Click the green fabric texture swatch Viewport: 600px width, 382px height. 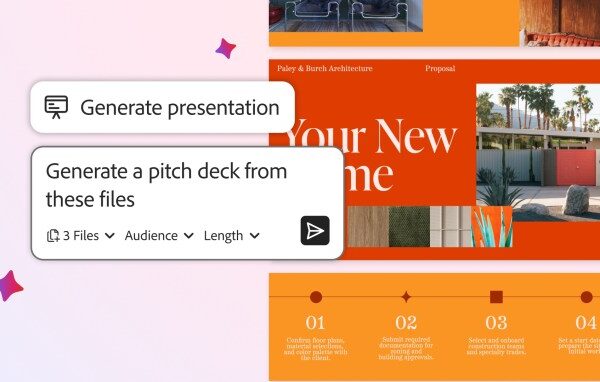[x=409, y=227]
